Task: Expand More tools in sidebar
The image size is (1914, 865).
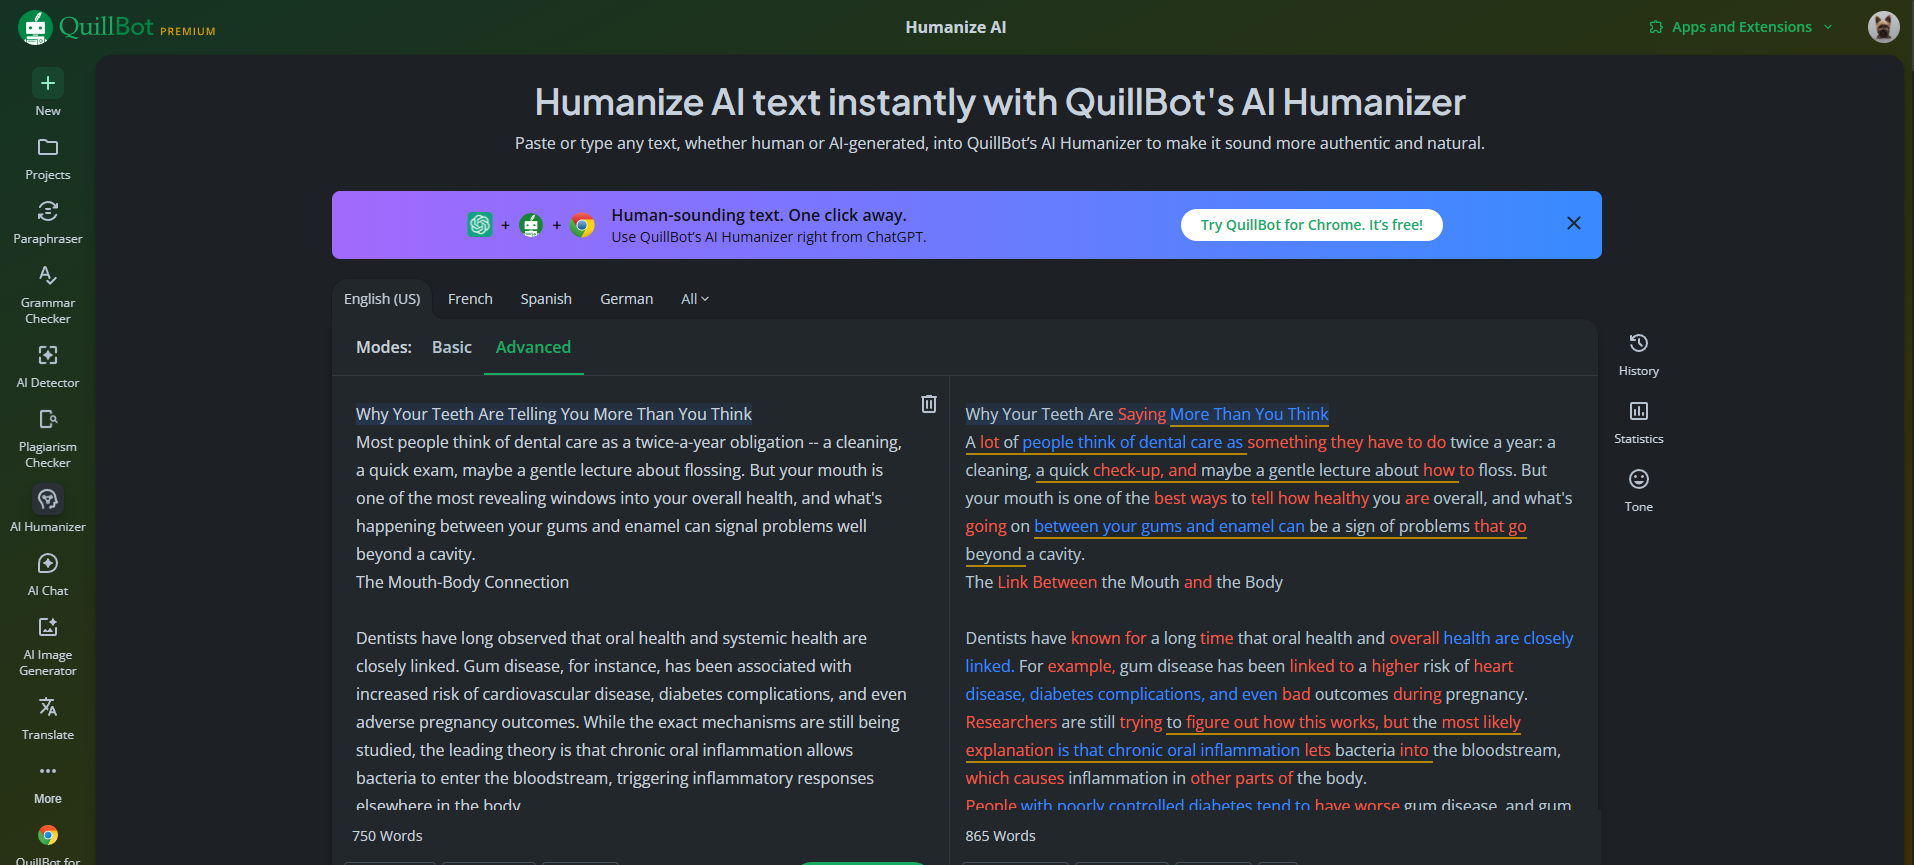Action: pos(47,772)
